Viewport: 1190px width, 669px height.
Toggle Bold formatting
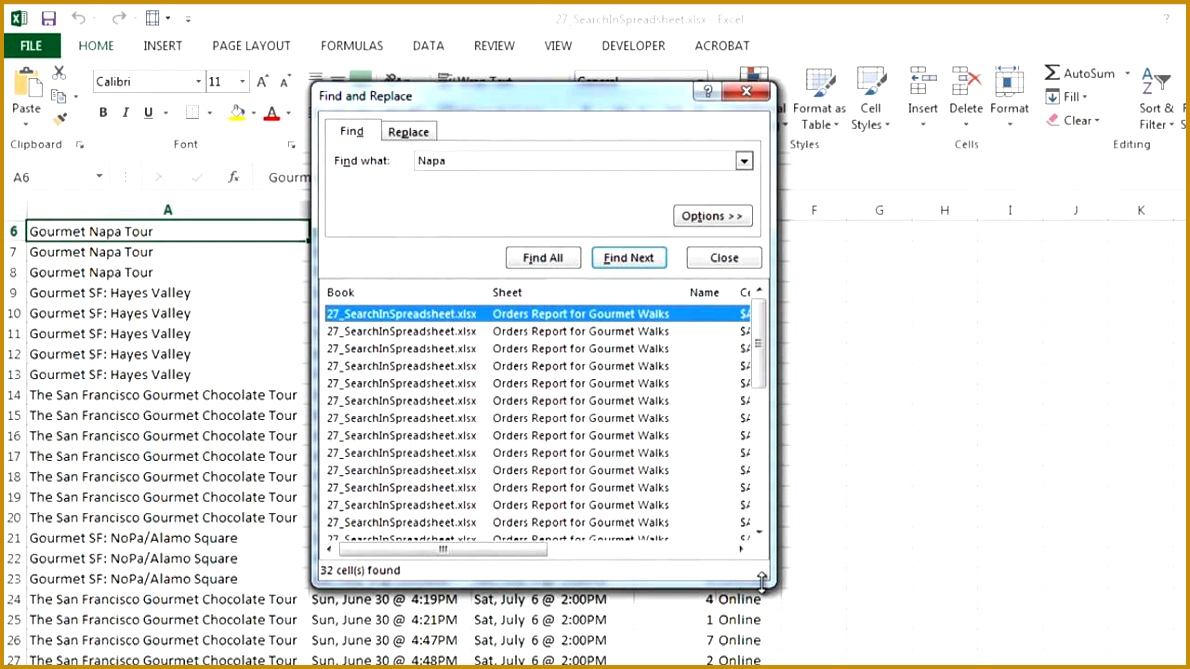[x=102, y=112]
